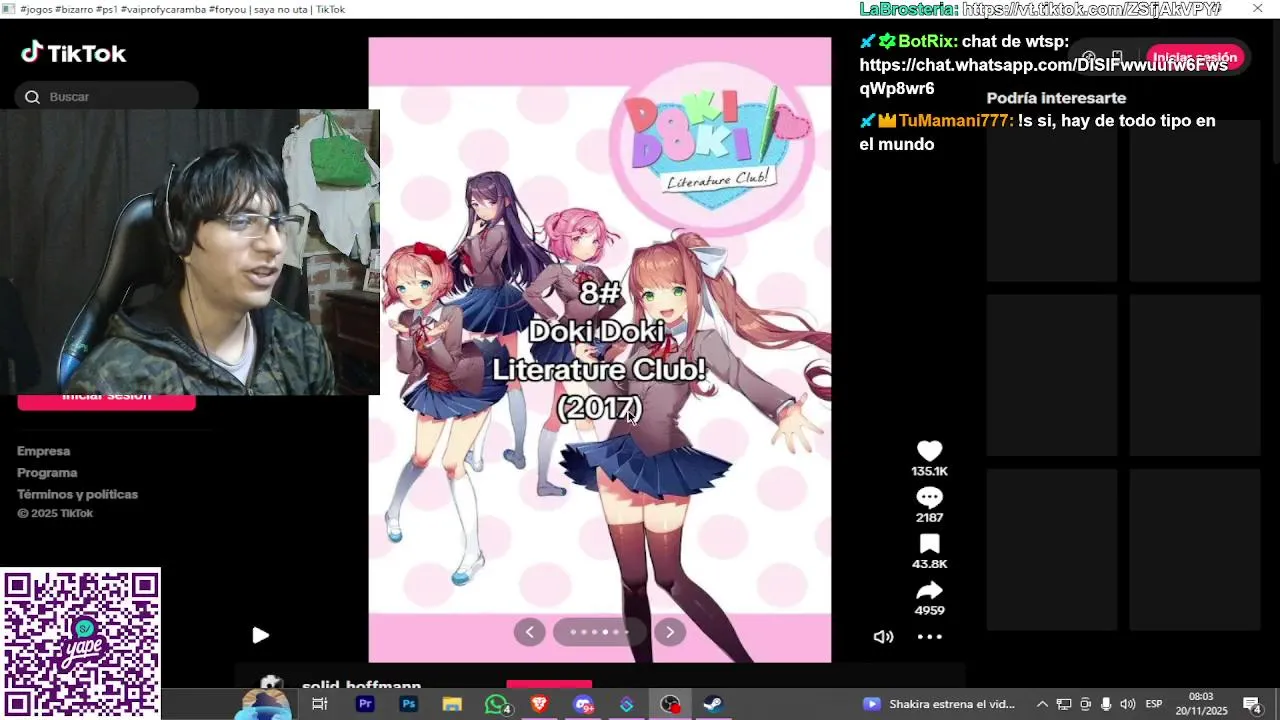Screen dimensions: 1280x720
Task: Open Adobe Premiere Pro from taskbar
Action: (365, 704)
